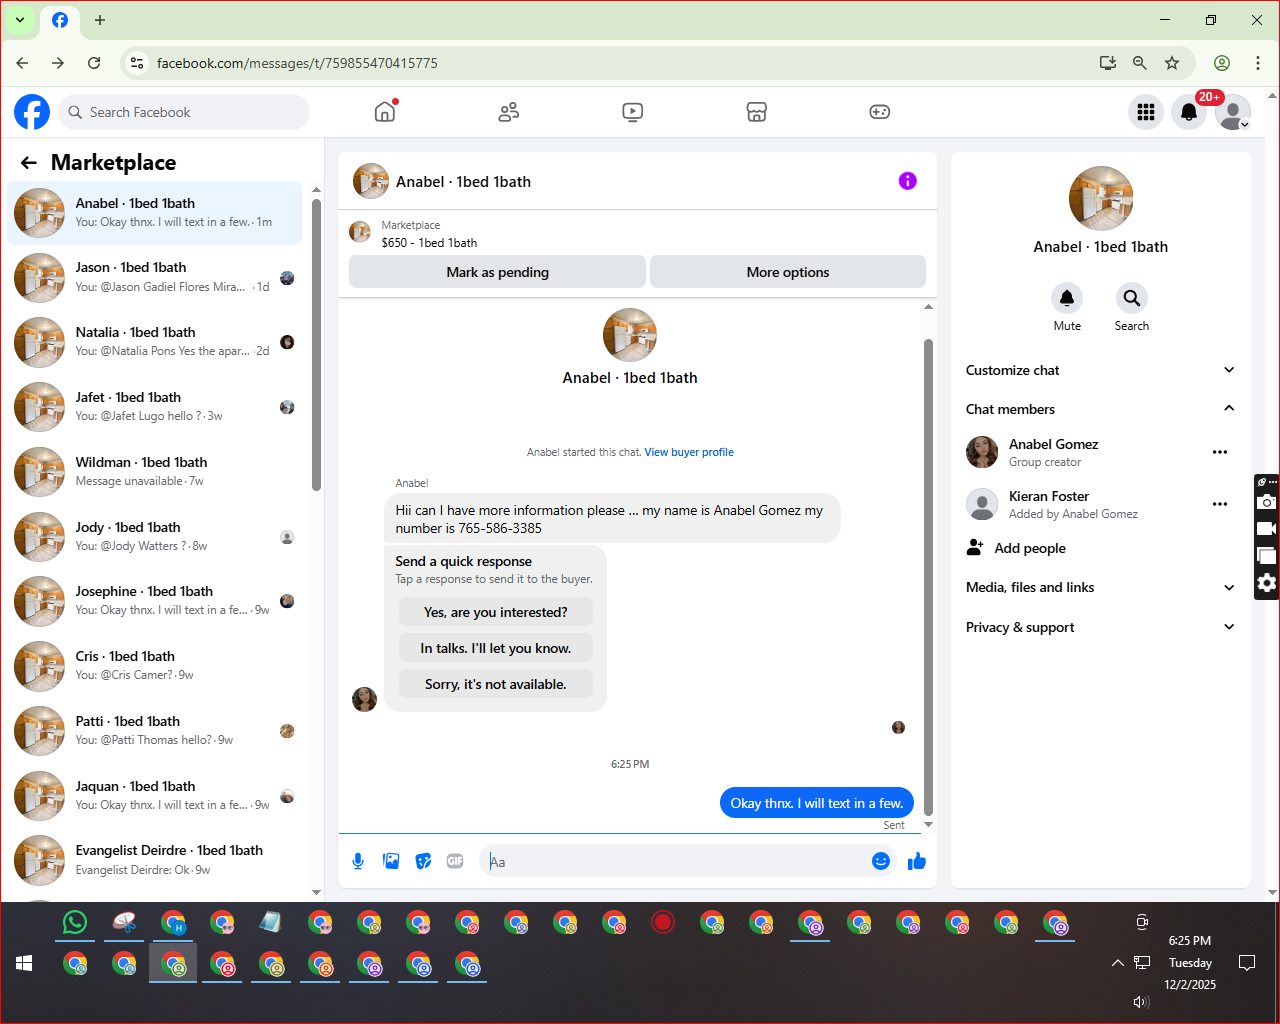Open options for Anabel Gomez member
Image resolution: width=1280 pixels, height=1024 pixels.
1220,452
